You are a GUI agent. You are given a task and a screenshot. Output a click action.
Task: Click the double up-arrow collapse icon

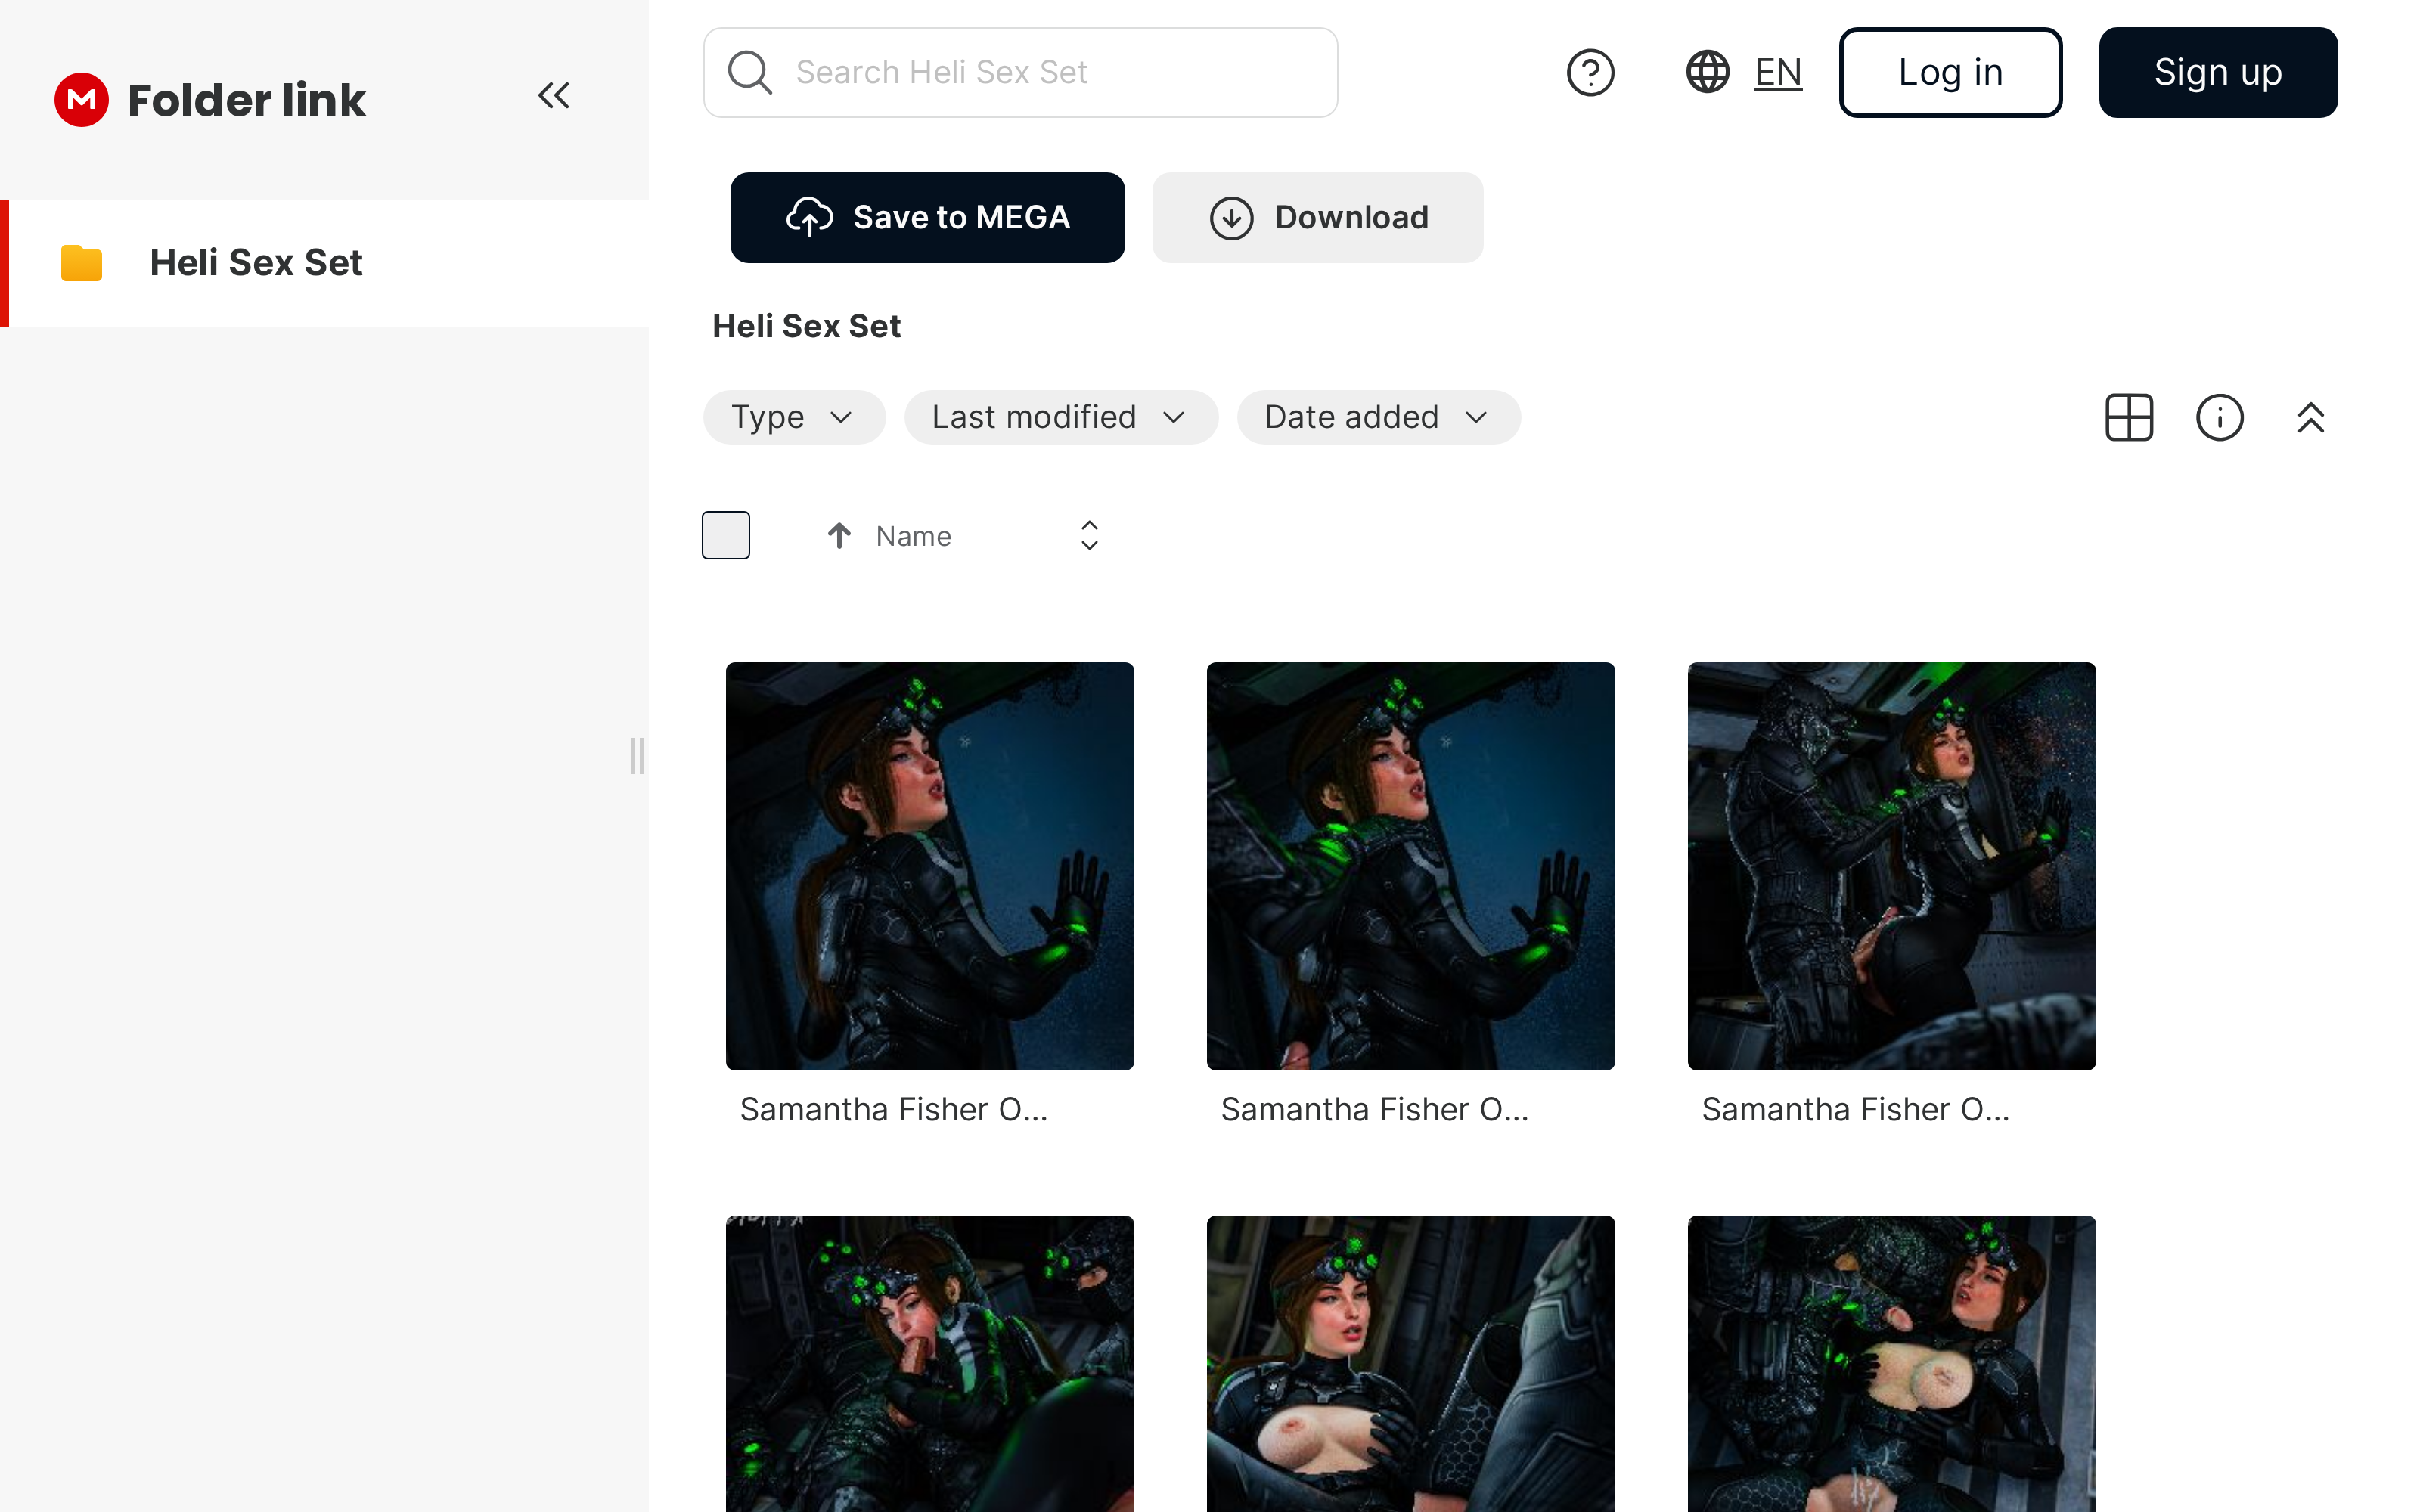(x=2310, y=417)
